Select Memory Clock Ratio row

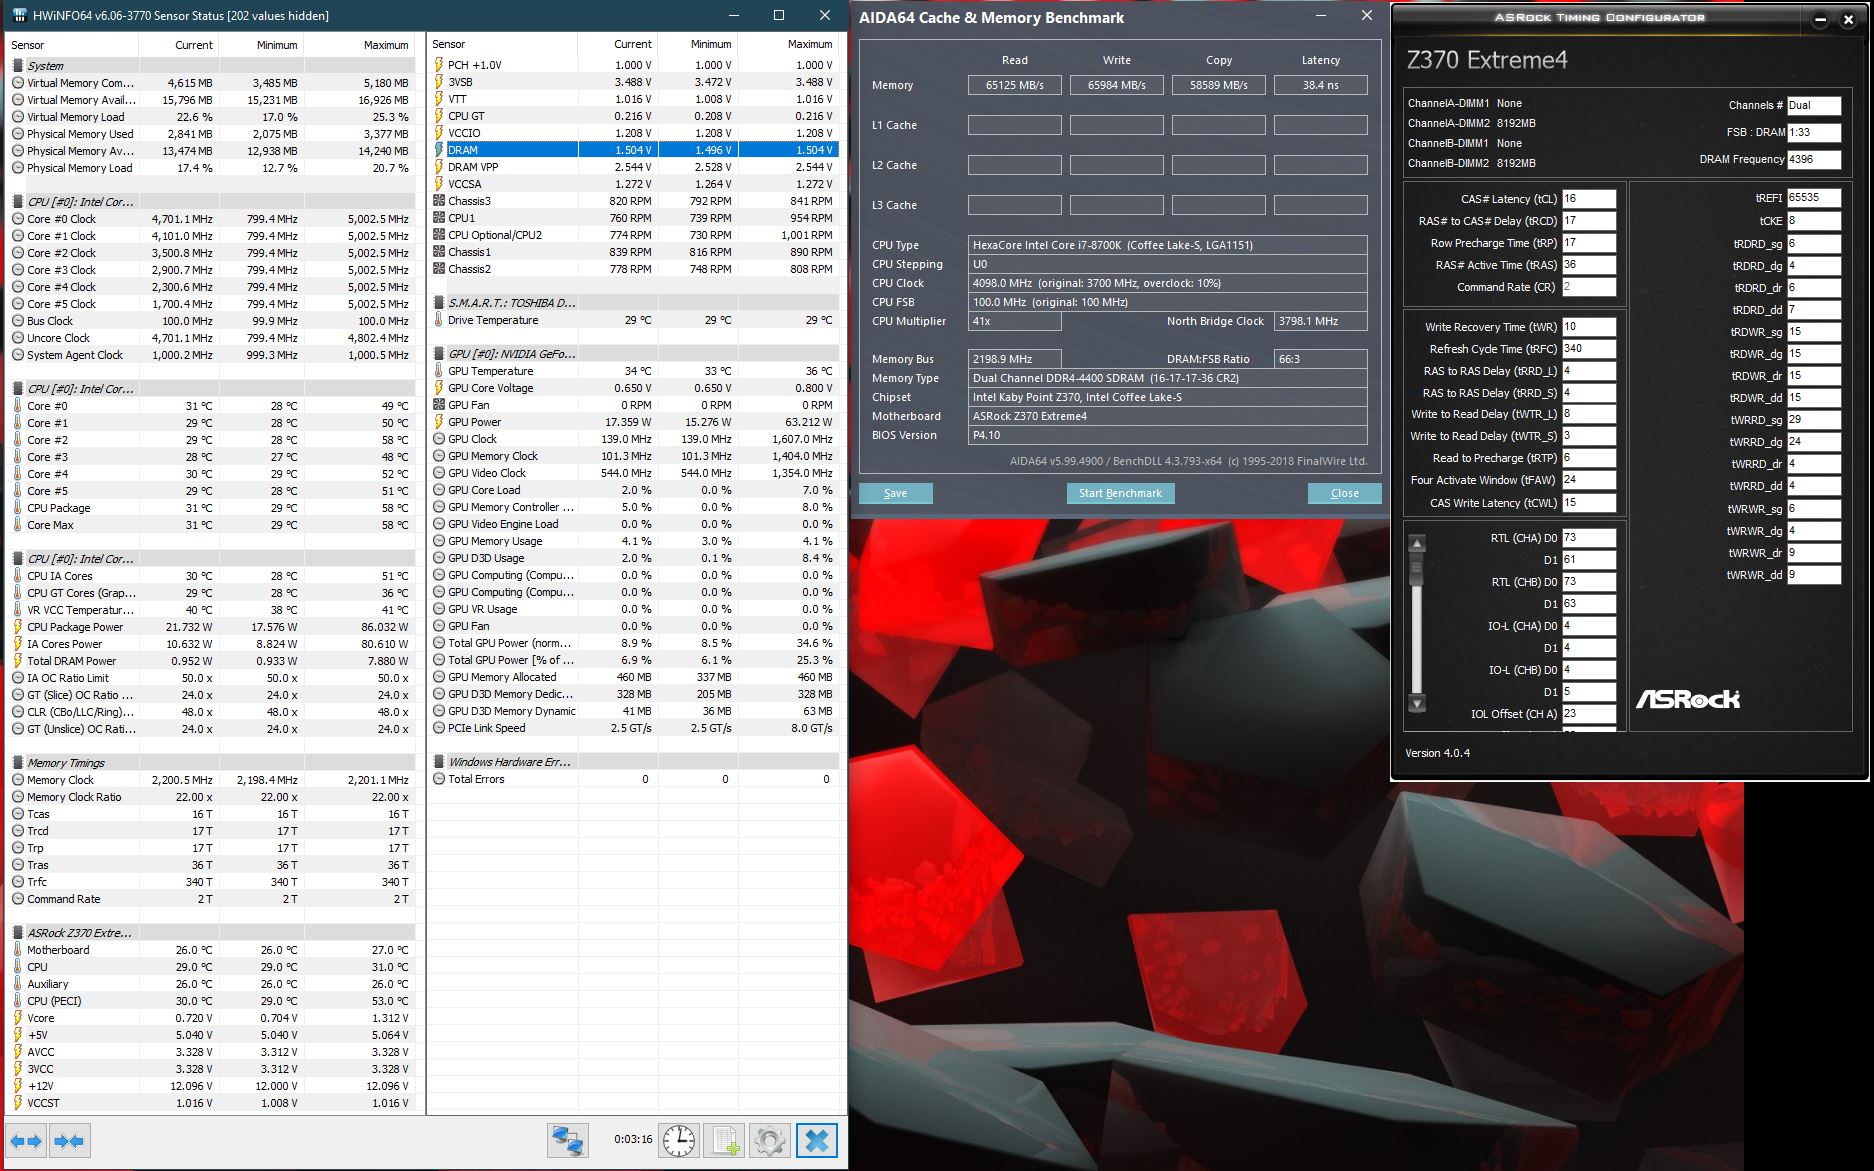click(x=212, y=797)
